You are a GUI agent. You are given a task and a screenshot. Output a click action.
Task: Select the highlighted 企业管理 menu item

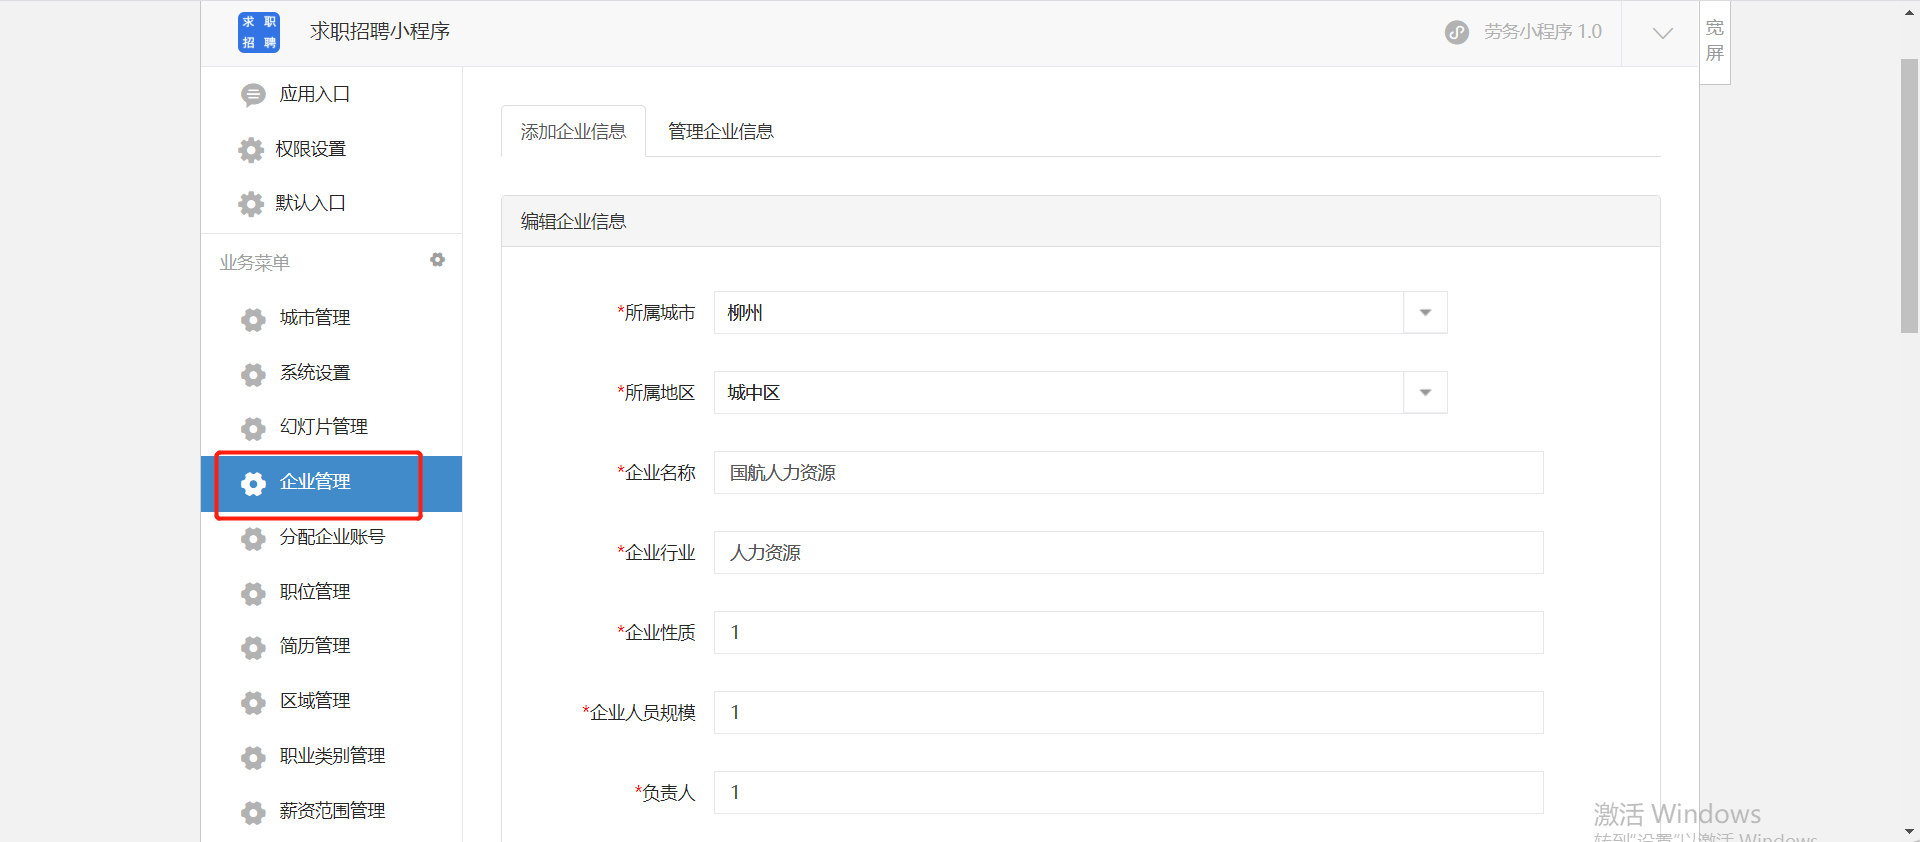click(x=331, y=483)
